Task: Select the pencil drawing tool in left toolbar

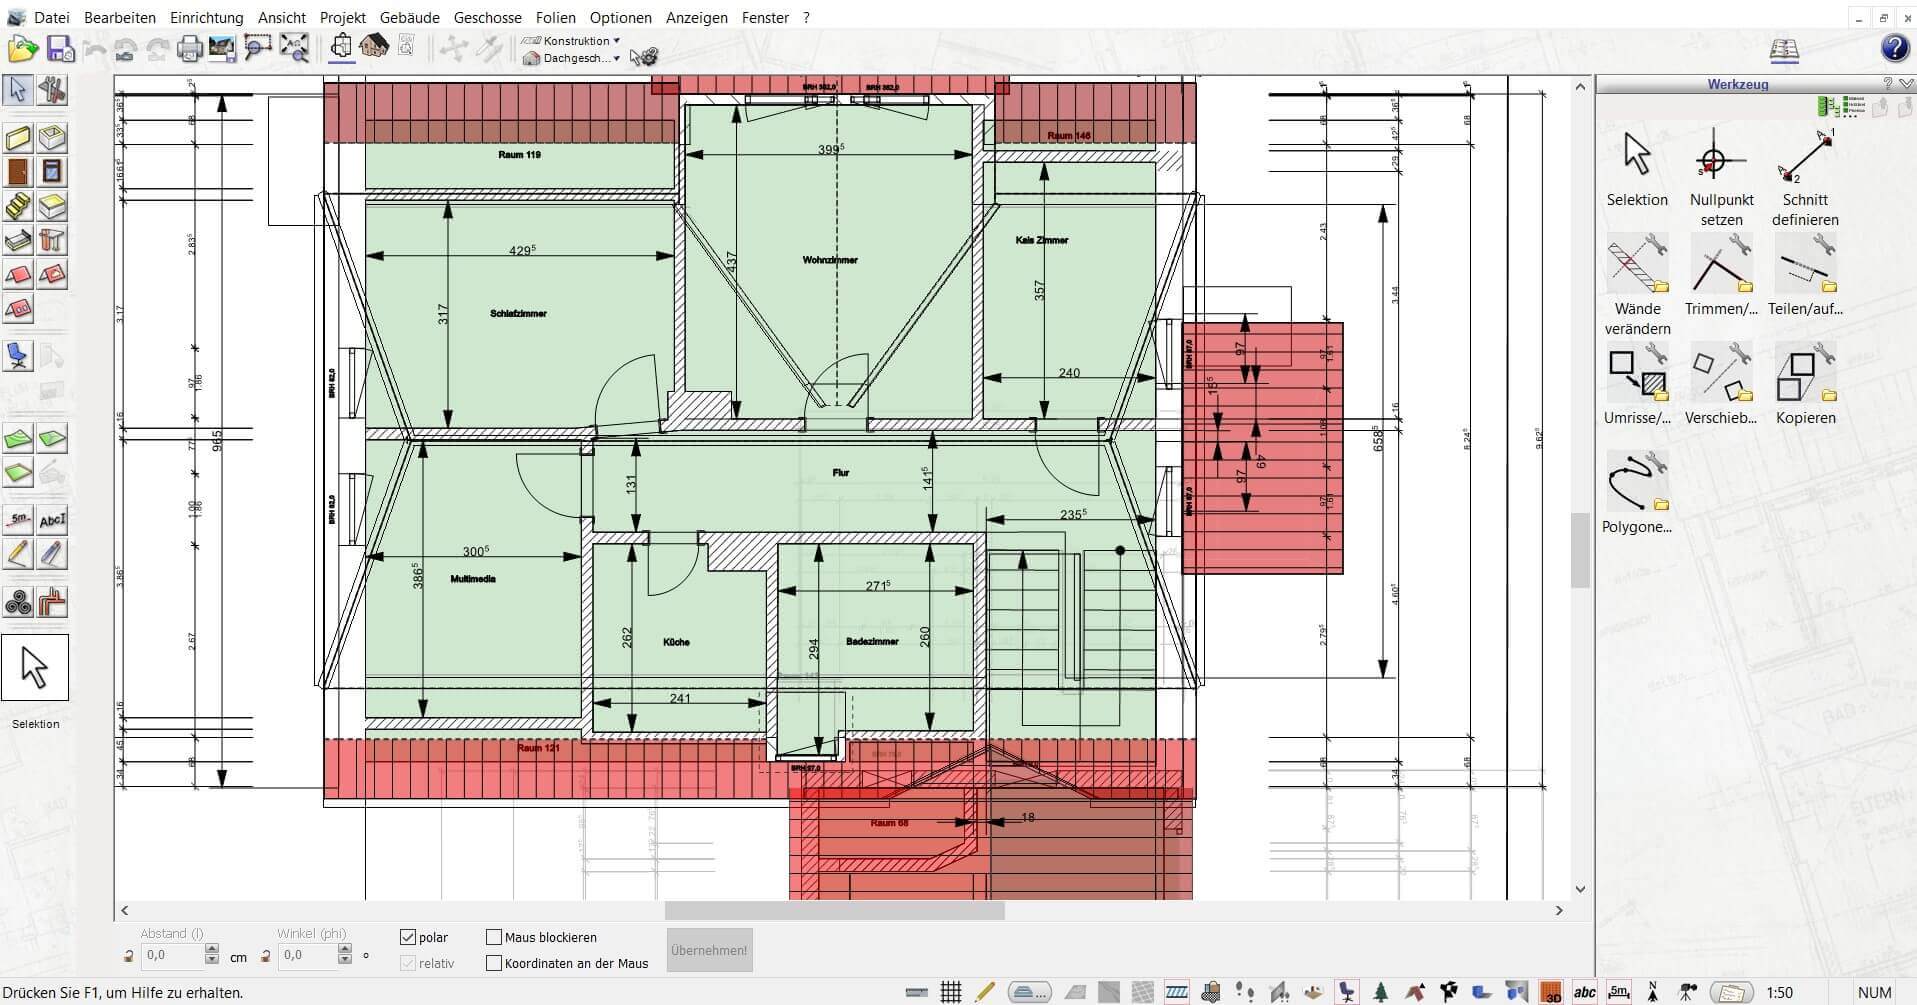Action: [x=19, y=553]
